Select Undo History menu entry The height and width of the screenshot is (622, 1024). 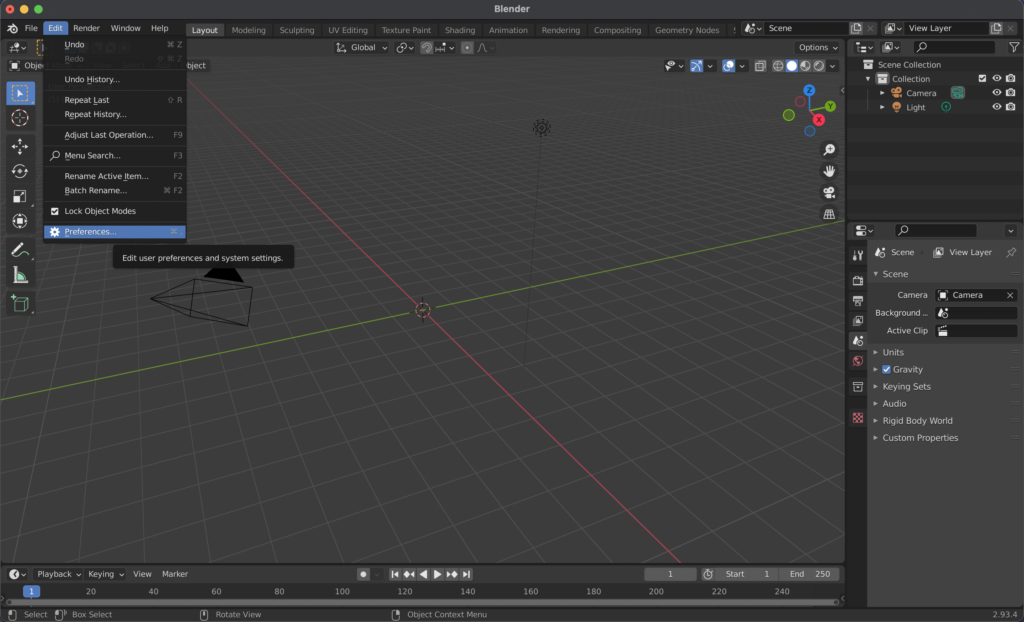point(114,80)
